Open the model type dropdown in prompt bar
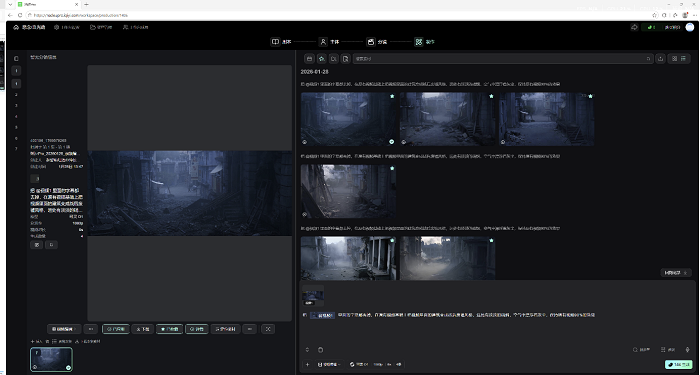Viewport: 700px width, 375px height. click(329, 364)
